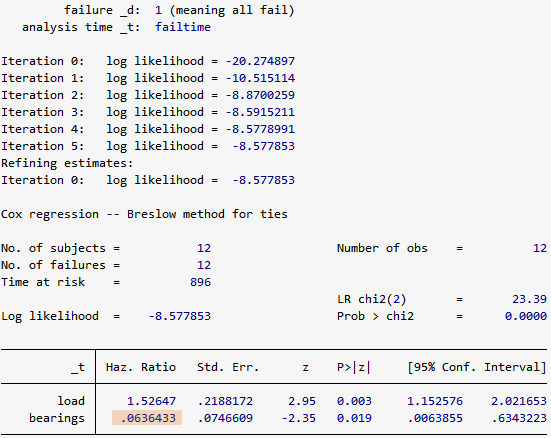Select the Prob > chi2 value 0.0000
The image size is (551, 438).
point(526,316)
